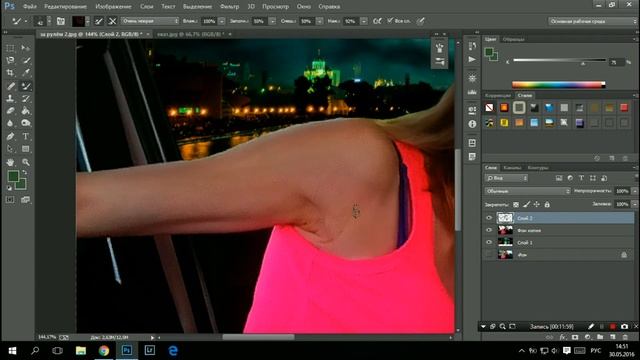Image resolution: width=640 pixels, height=360 pixels.
Task: Open the layer filter type dropdown
Action: [506, 178]
